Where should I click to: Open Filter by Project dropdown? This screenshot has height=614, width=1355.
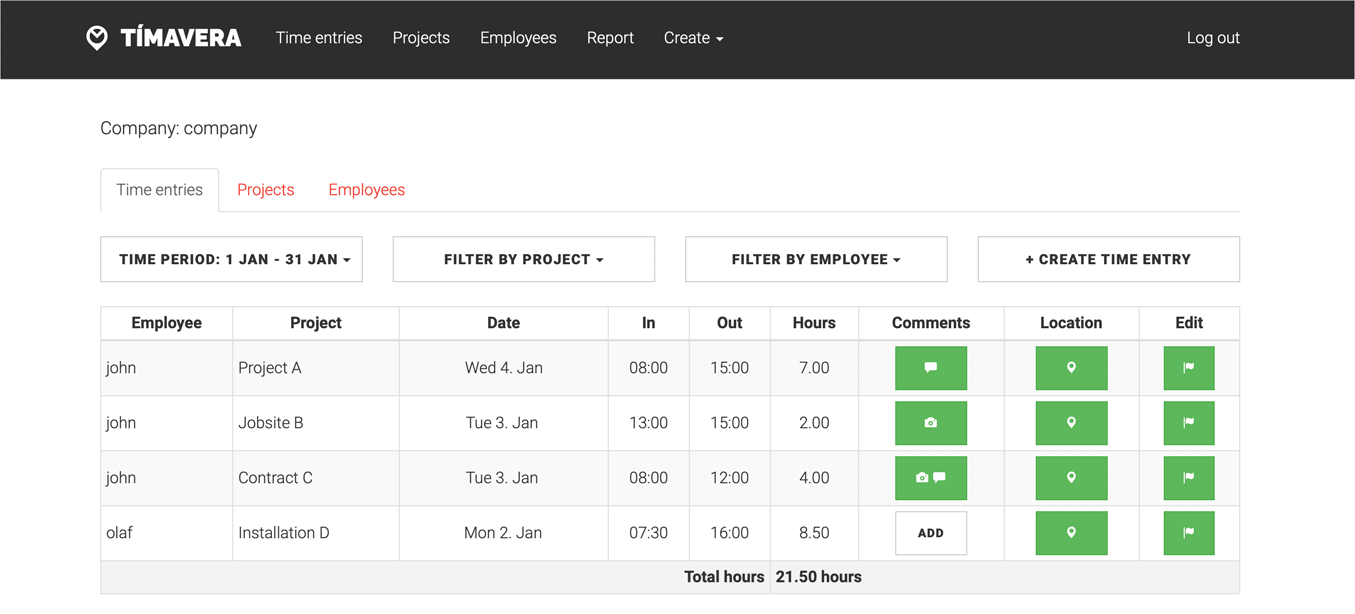[x=523, y=260]
